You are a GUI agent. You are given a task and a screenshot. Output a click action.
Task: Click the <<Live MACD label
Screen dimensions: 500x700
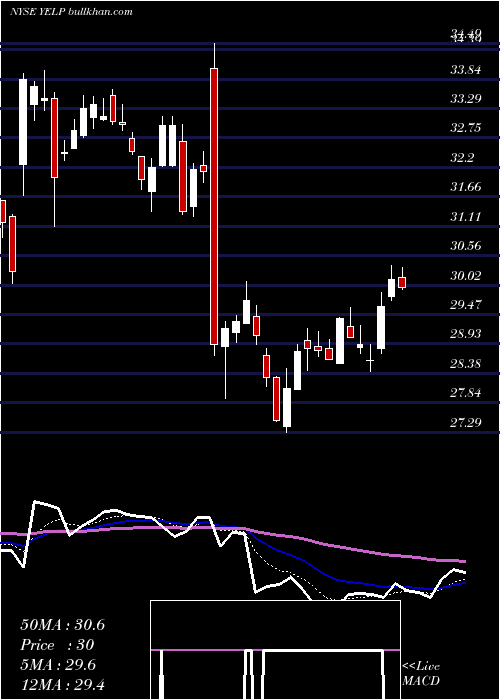tap(421, 673)
